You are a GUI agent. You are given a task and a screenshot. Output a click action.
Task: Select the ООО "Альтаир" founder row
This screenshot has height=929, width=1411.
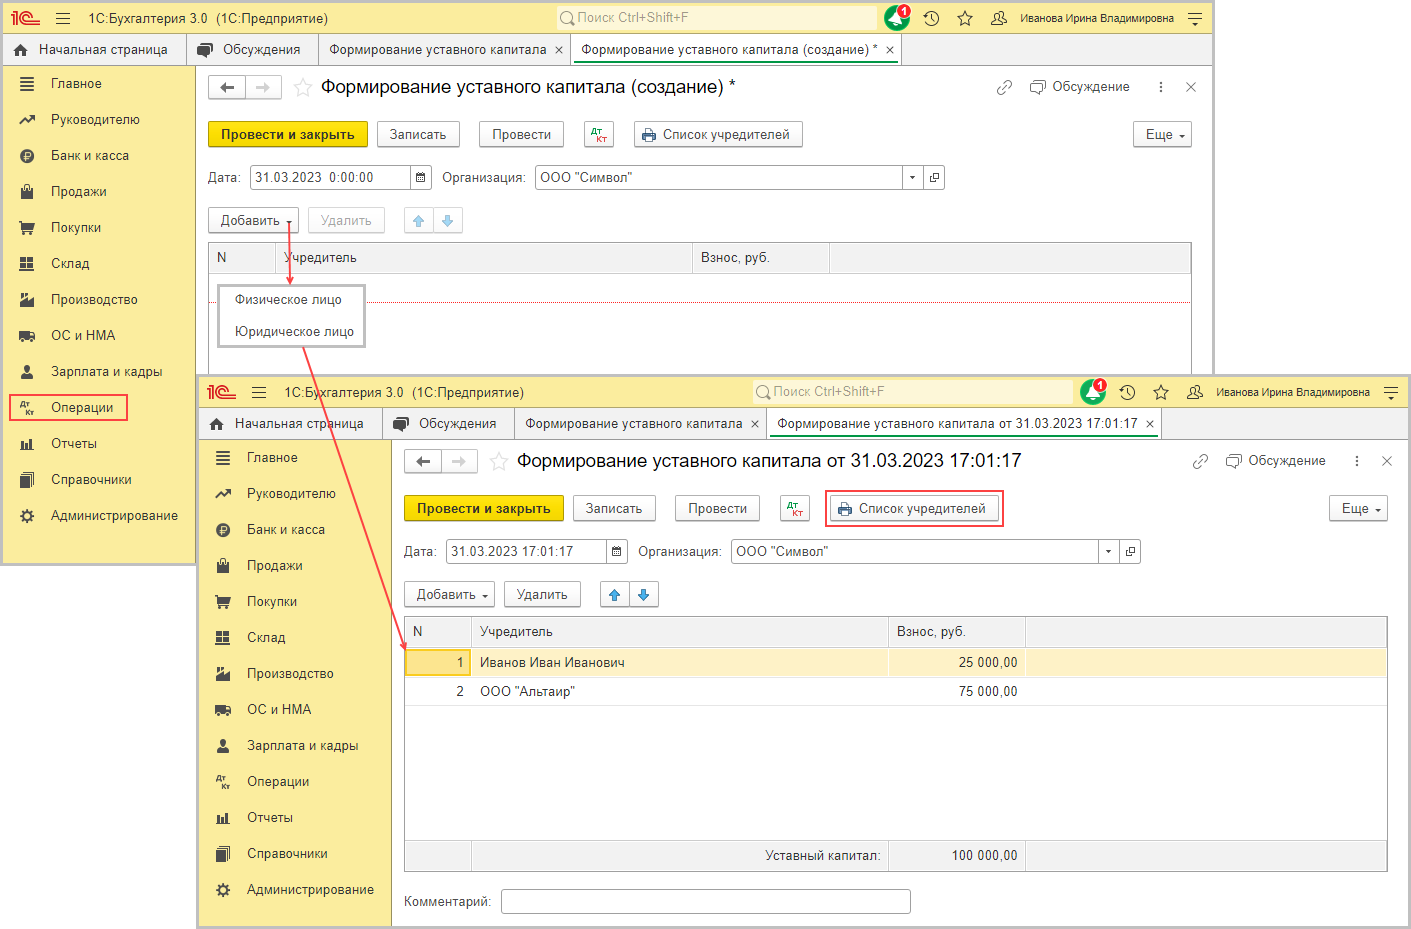click(x=895, y=692)
